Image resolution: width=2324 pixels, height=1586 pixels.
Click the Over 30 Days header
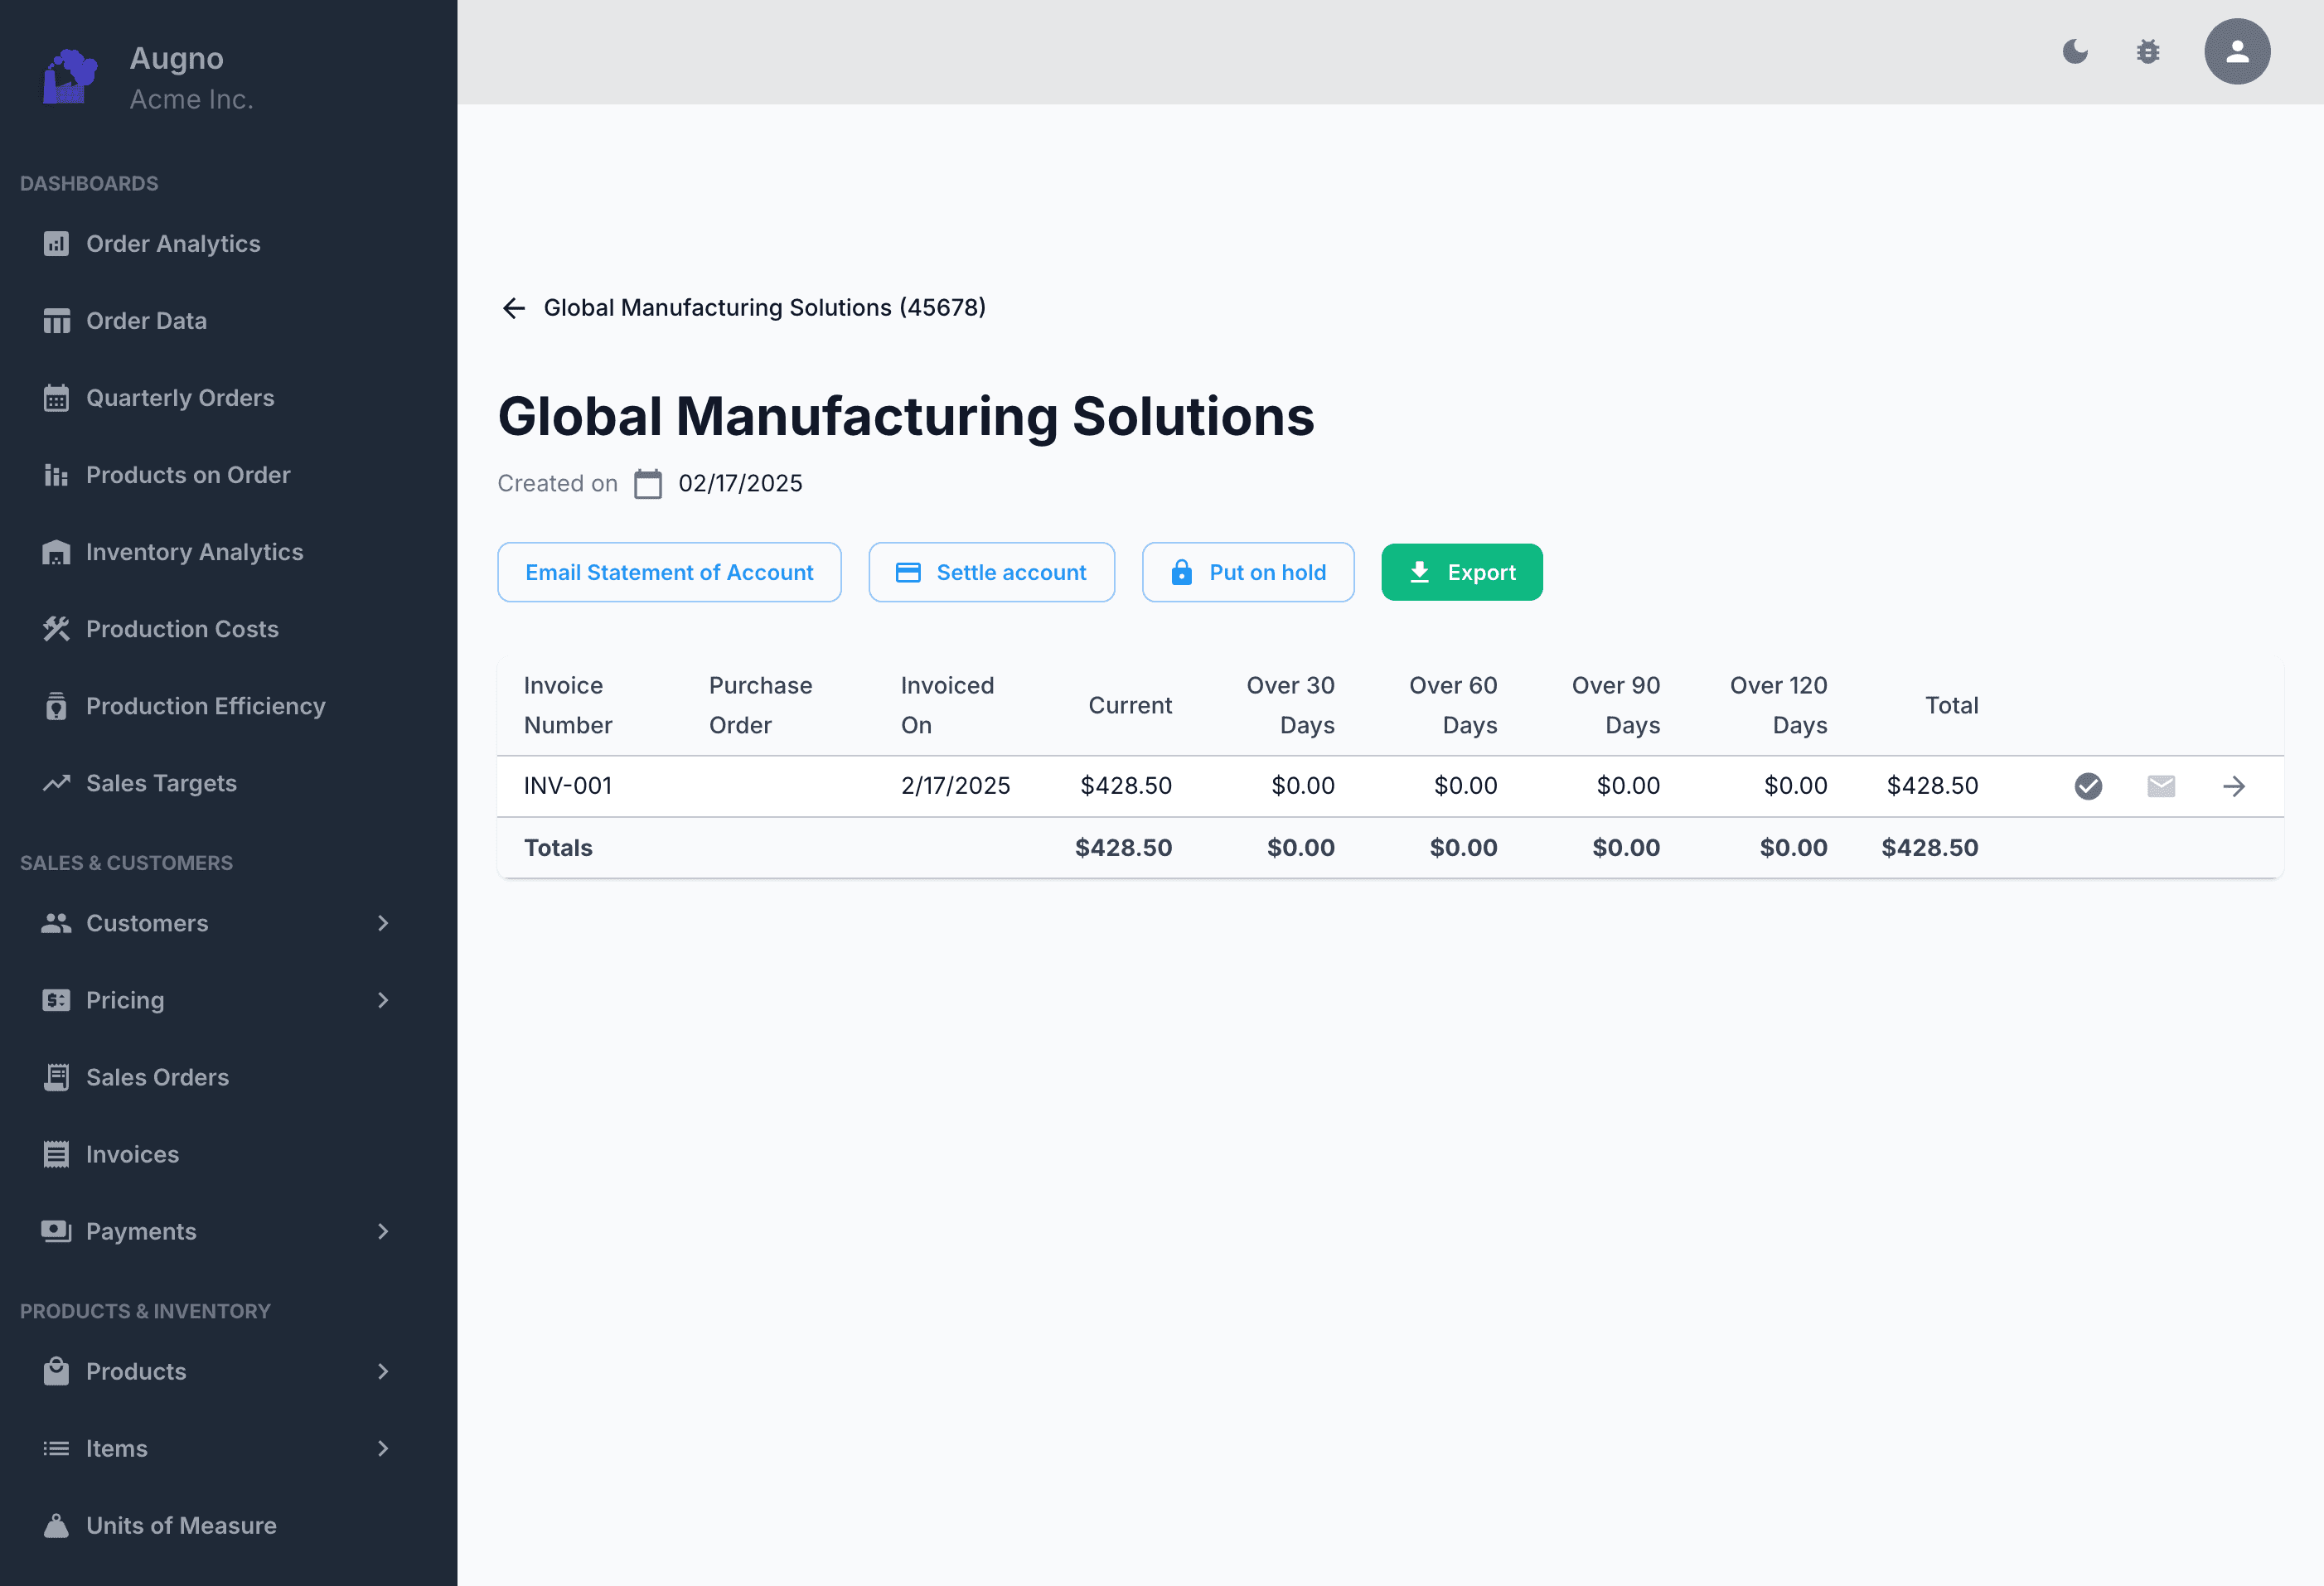coord(1290,706)
